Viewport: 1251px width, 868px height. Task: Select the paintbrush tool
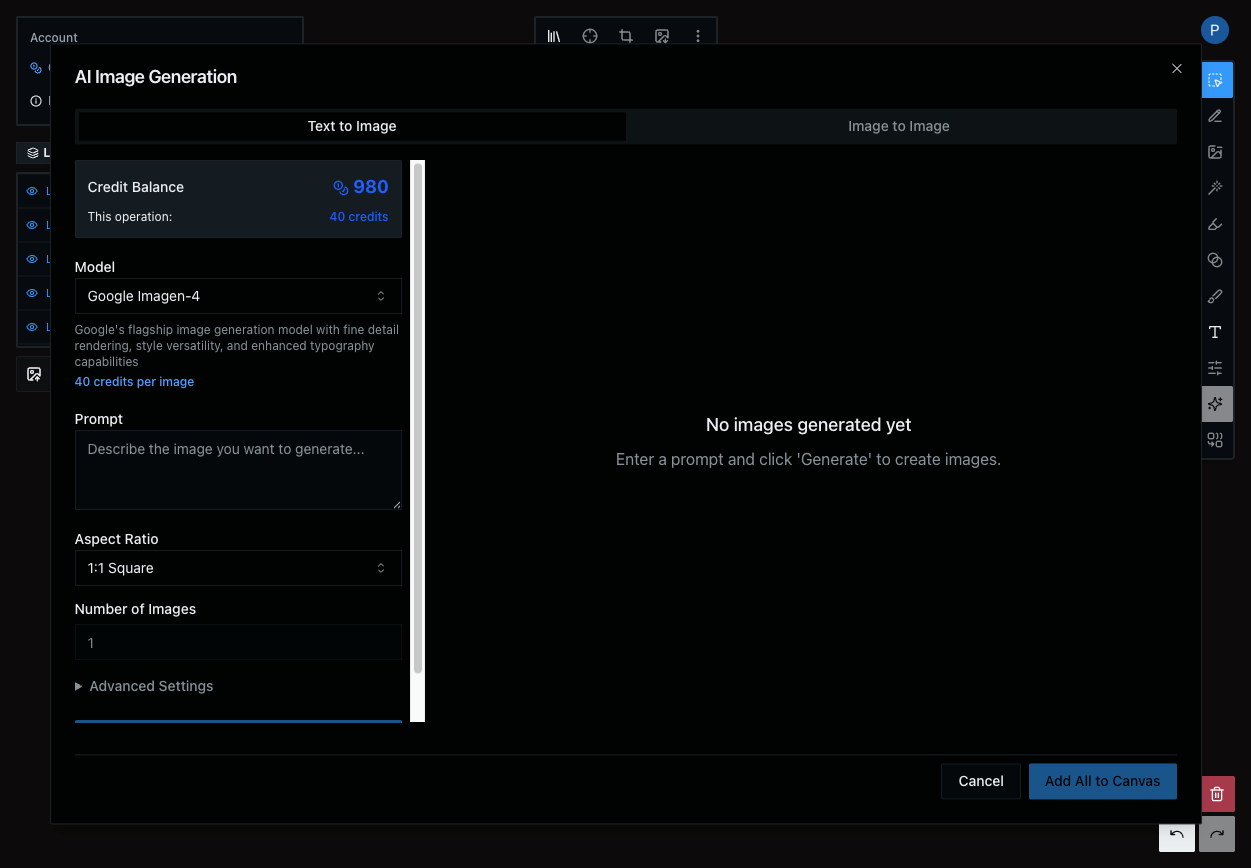pyautogui.click(x=1215, y=296)
